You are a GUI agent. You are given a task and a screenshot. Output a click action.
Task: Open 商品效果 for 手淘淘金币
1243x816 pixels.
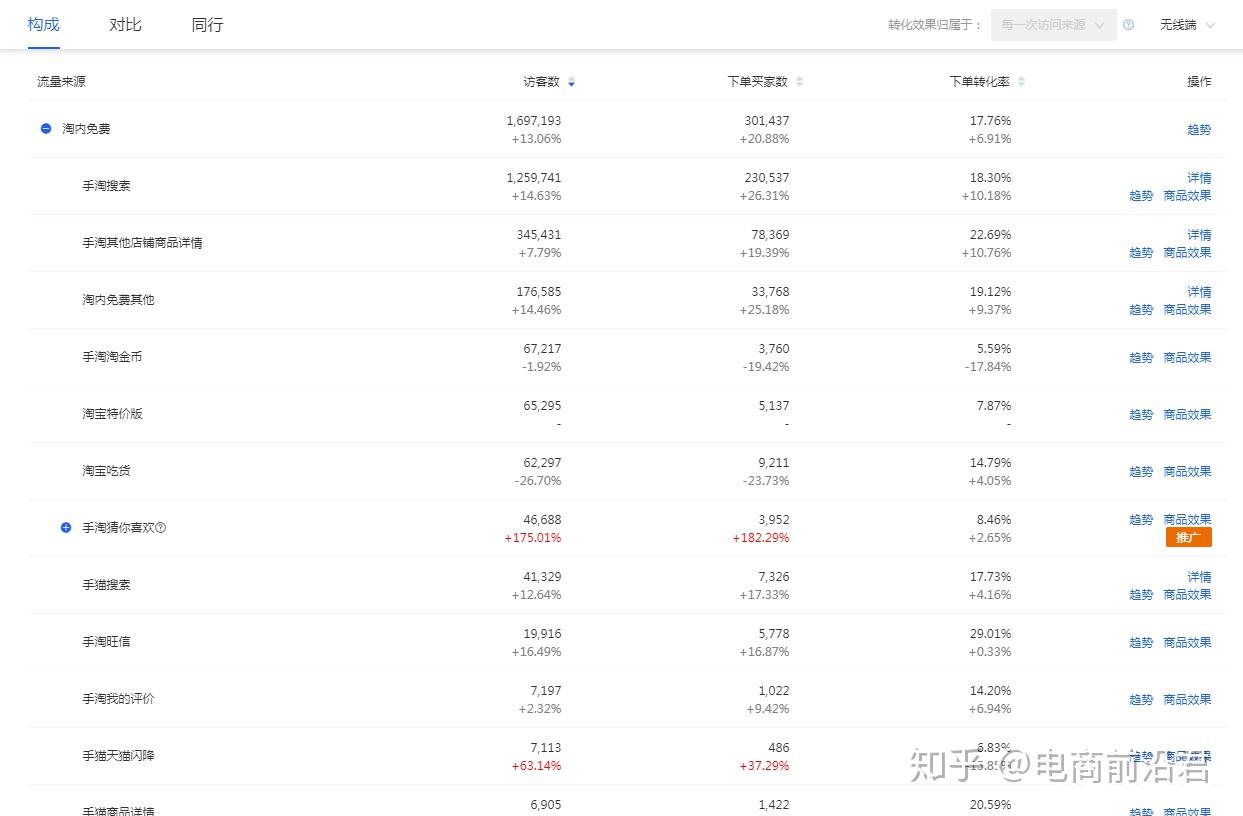1187,358
